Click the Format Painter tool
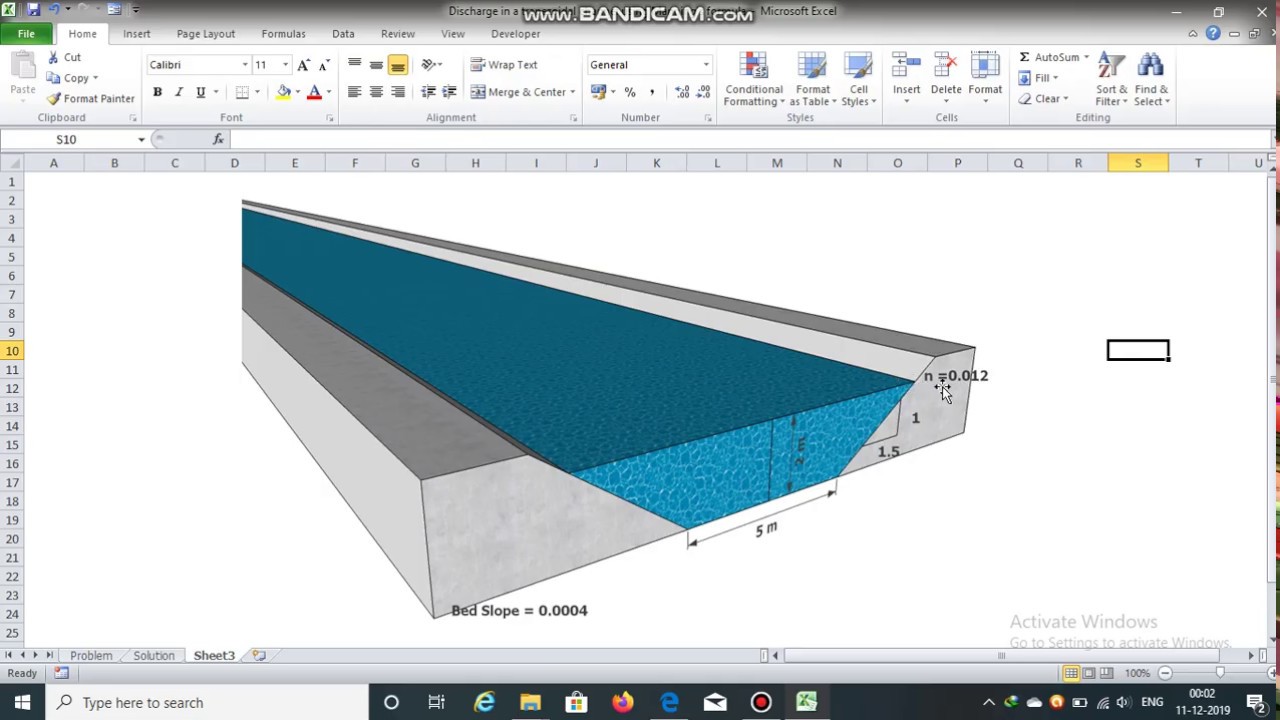1280x720 pixels. pos(91,99)
